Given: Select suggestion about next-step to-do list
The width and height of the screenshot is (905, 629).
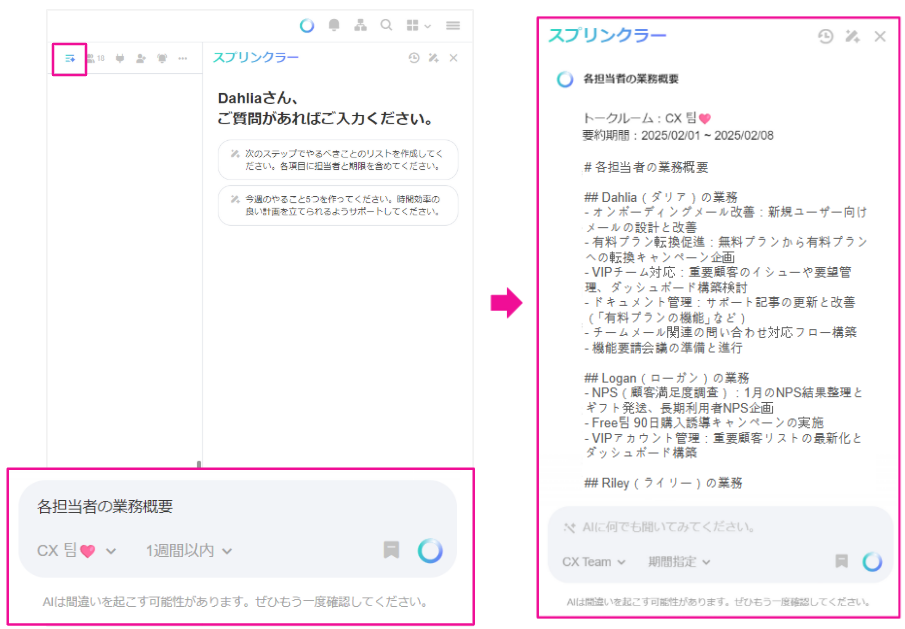Looking at the screenshot, I should coord(338,160).
